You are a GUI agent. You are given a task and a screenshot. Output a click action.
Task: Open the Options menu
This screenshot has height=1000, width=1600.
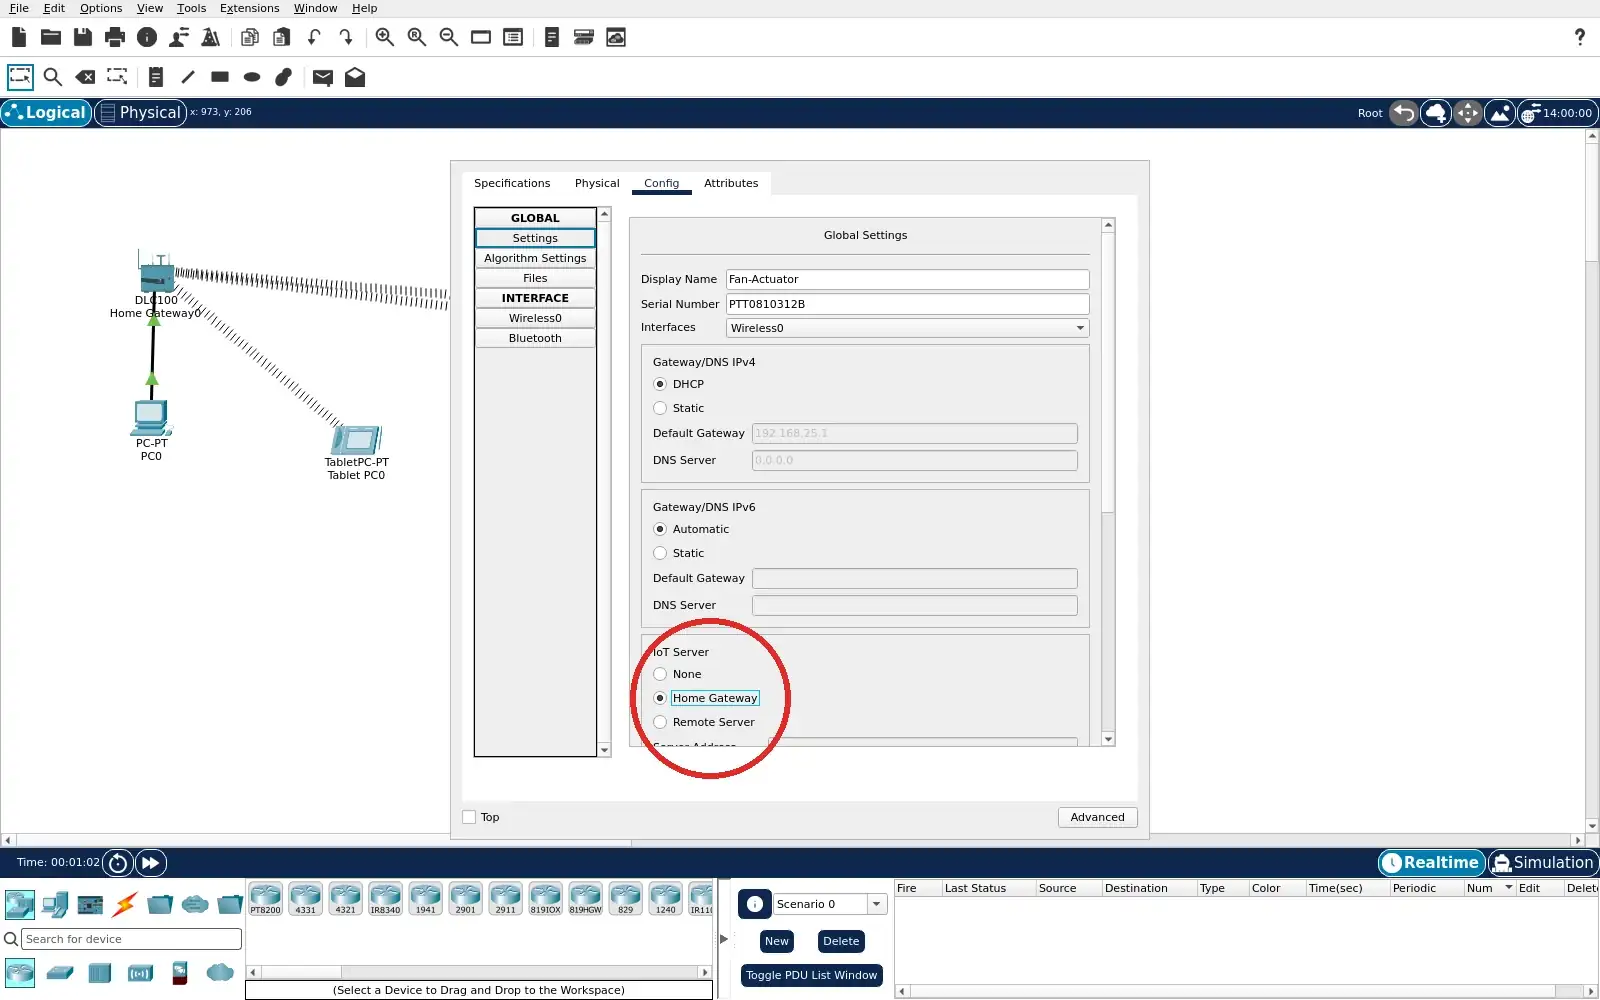coord(101,8)
